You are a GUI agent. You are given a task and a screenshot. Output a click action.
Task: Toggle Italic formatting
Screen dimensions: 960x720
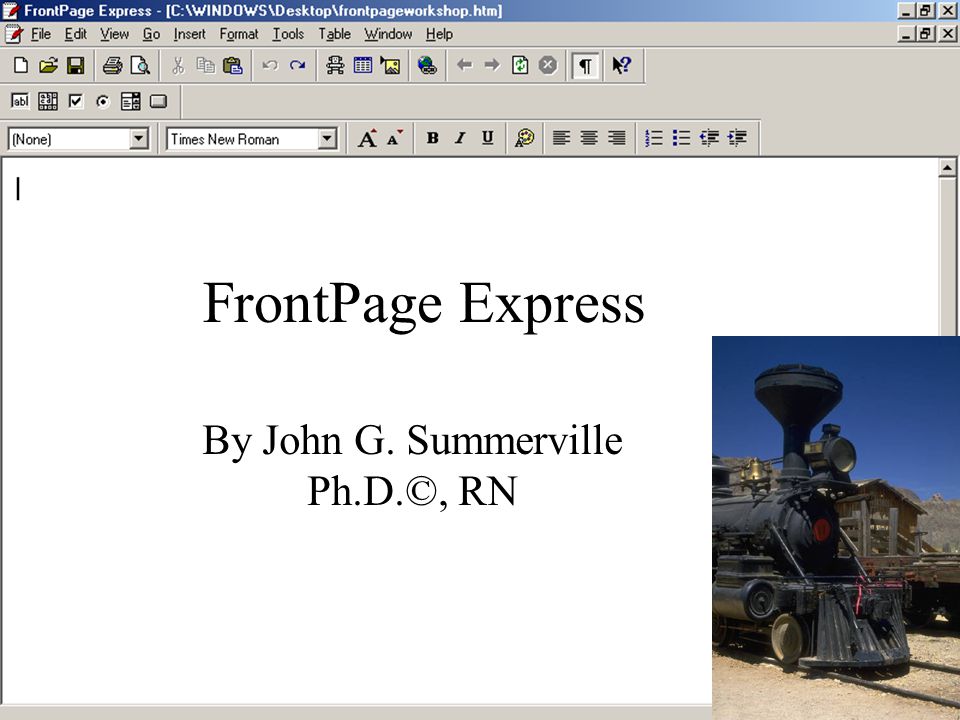click(x=460, y=138)
